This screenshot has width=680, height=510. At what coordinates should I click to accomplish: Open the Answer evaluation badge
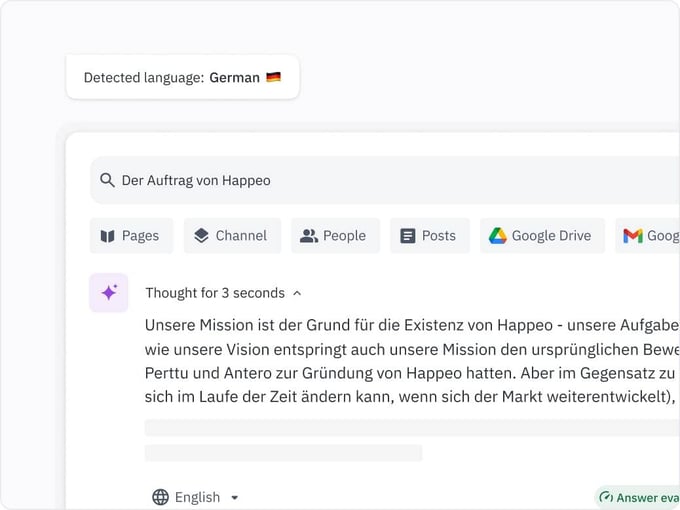(x=645, y=497)
